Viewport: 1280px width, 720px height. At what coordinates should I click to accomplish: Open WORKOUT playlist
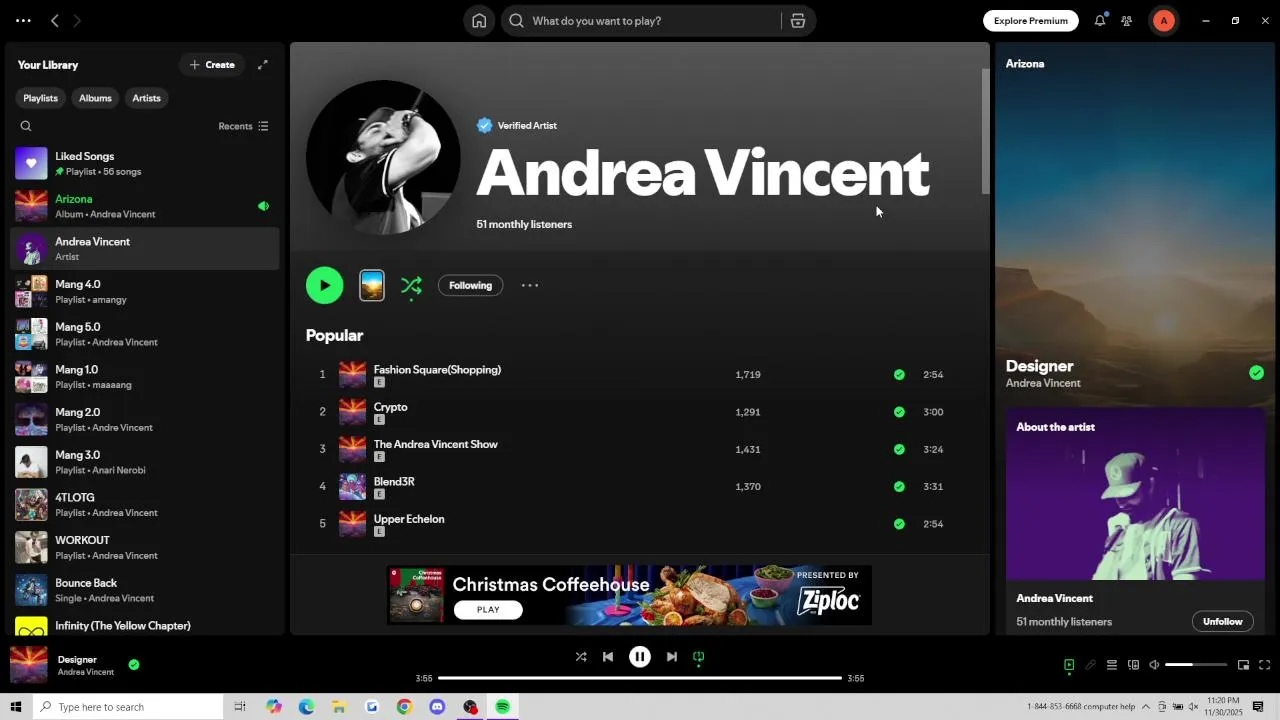click(x=145, y=547)
